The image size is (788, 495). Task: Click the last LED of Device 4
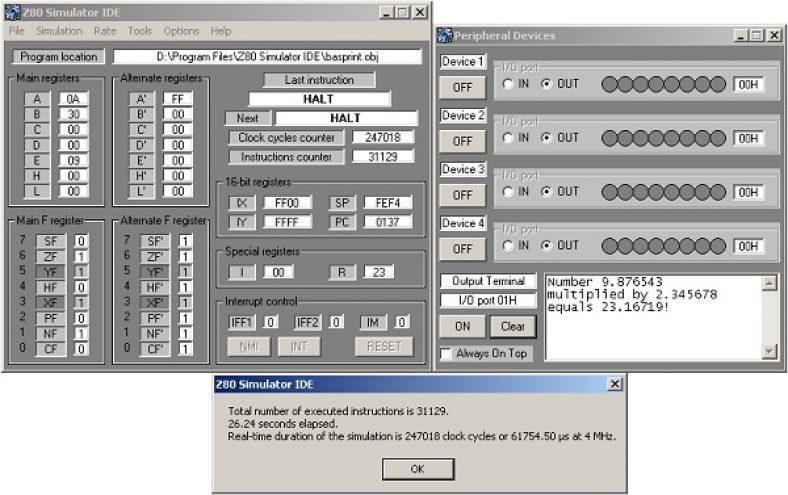718,246
